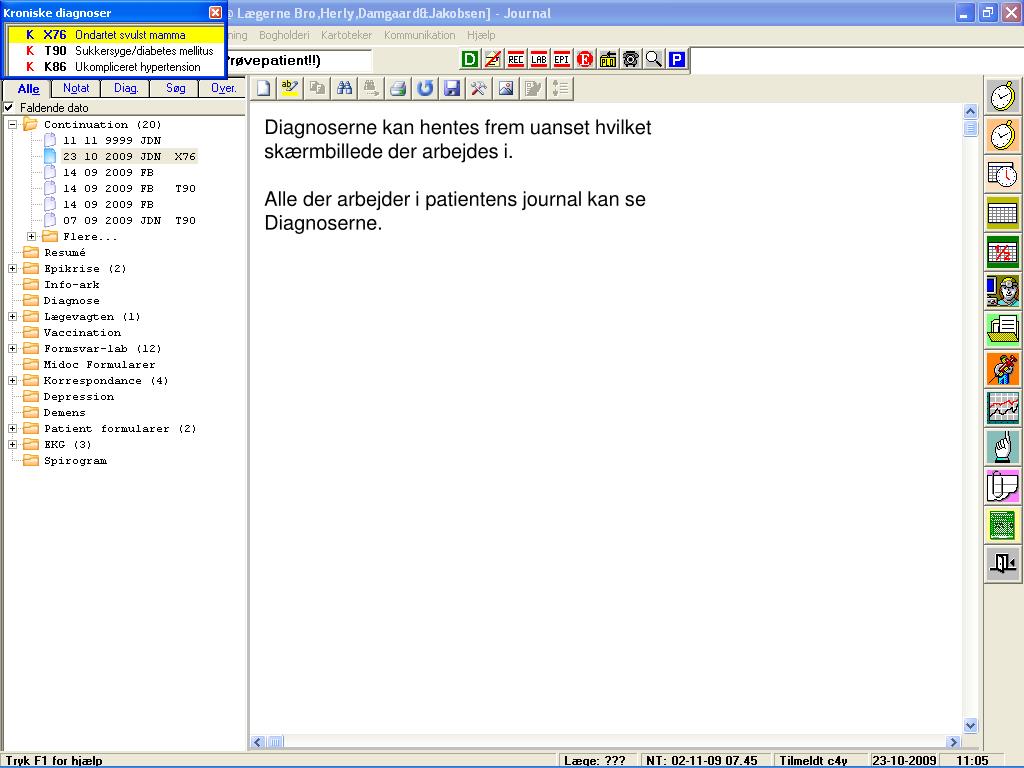The image size is (1024, 768).
Task: Collapse the Continuation (20) folder
Action: click(12, 124)
